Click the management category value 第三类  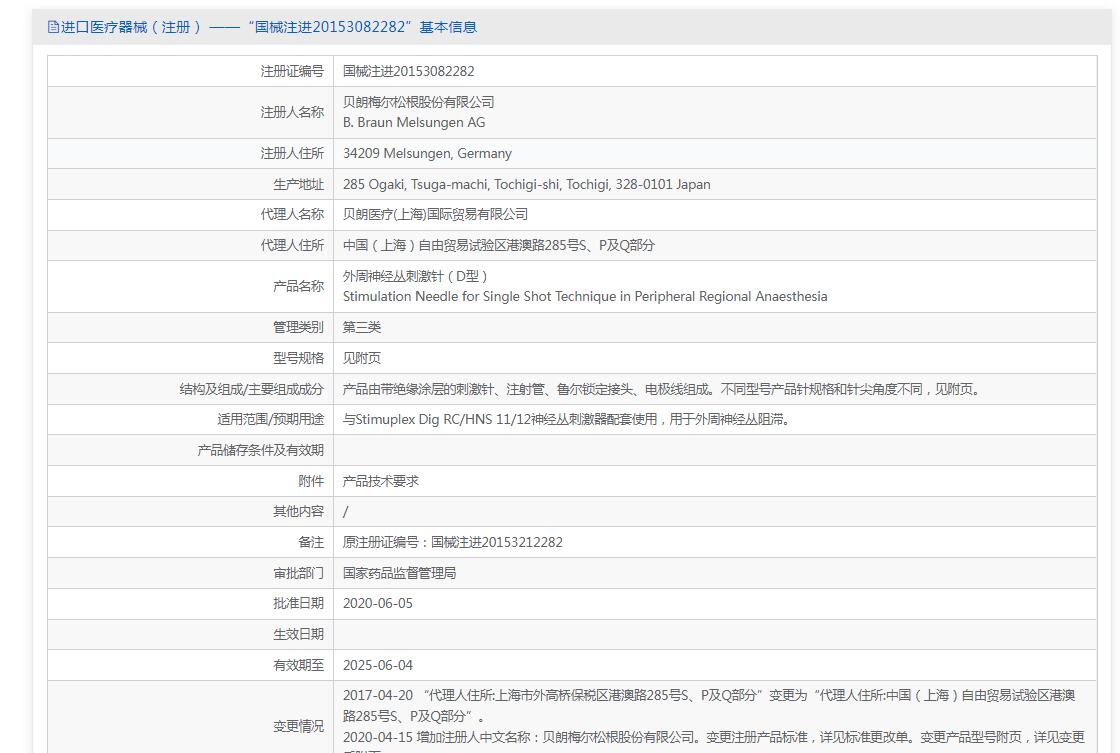click(362, 327)
